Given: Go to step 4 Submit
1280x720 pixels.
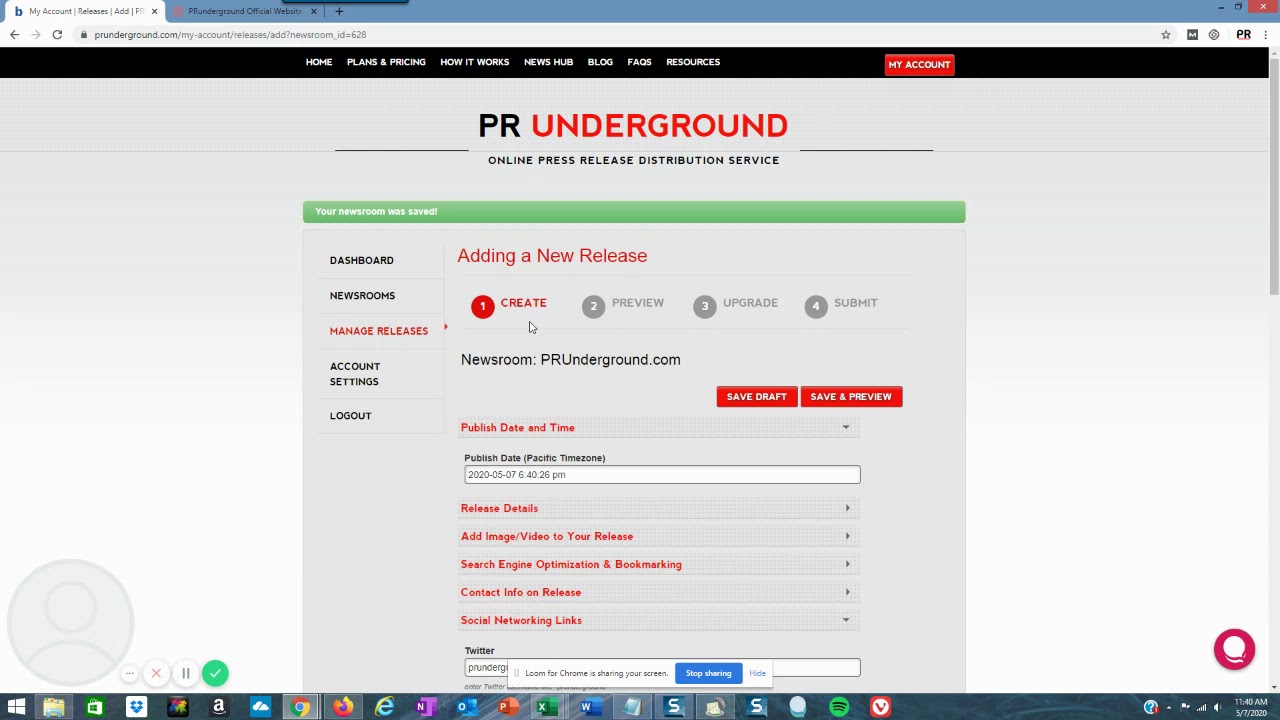Looking at the screenshot, I should click(x=841, y=305).
